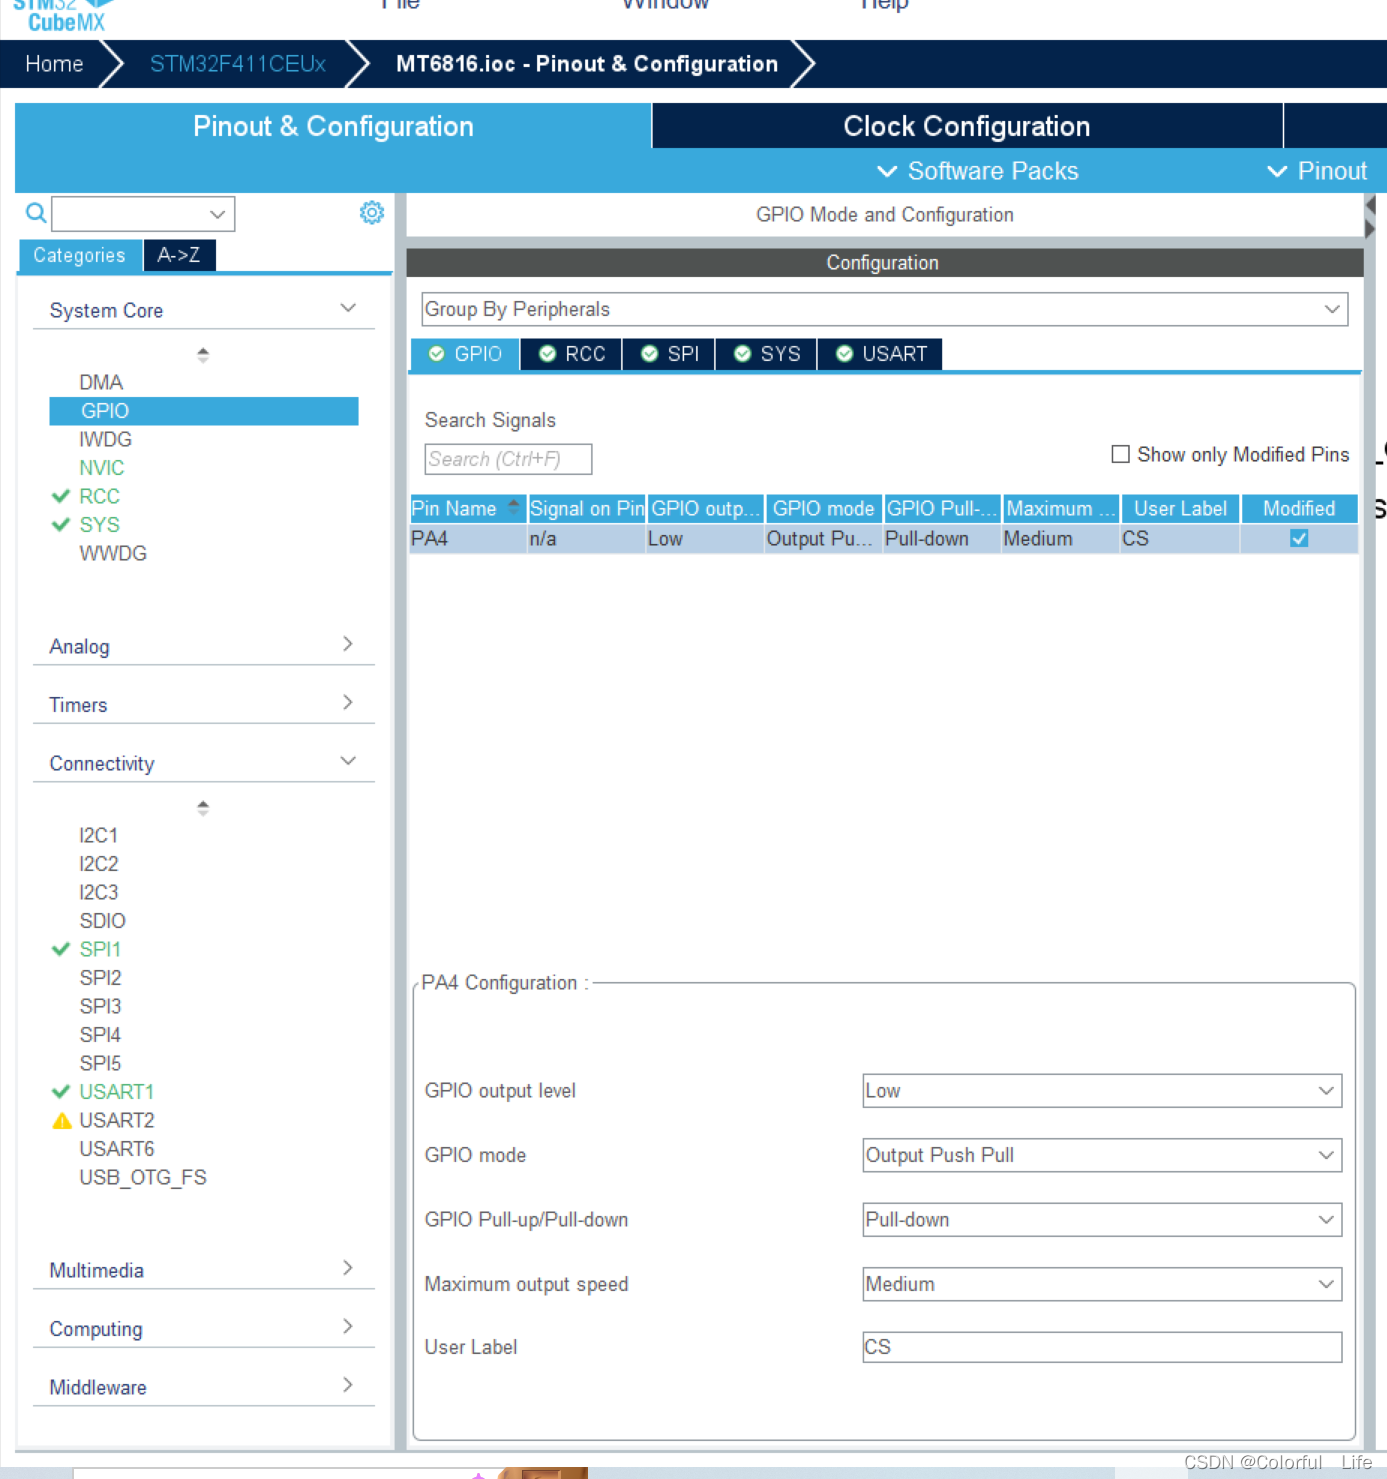Select WWDG in System Core

pos(113,553)
